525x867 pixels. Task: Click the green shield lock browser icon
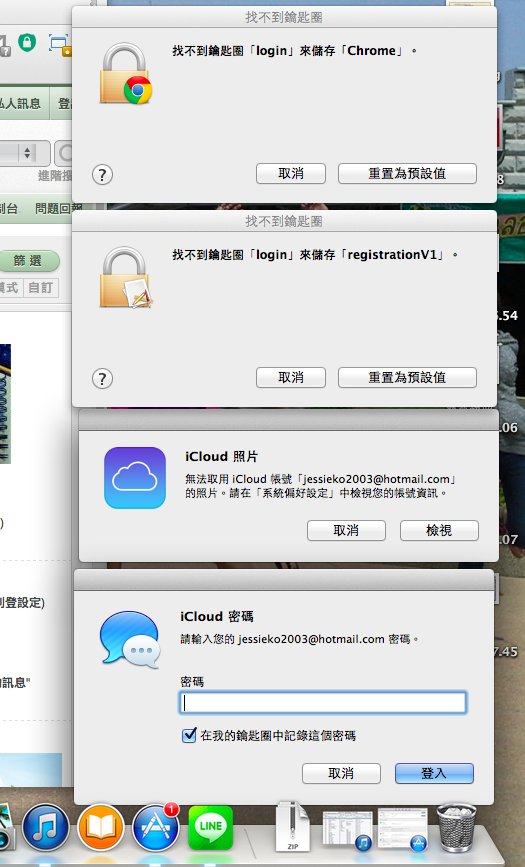click(27, 42)
